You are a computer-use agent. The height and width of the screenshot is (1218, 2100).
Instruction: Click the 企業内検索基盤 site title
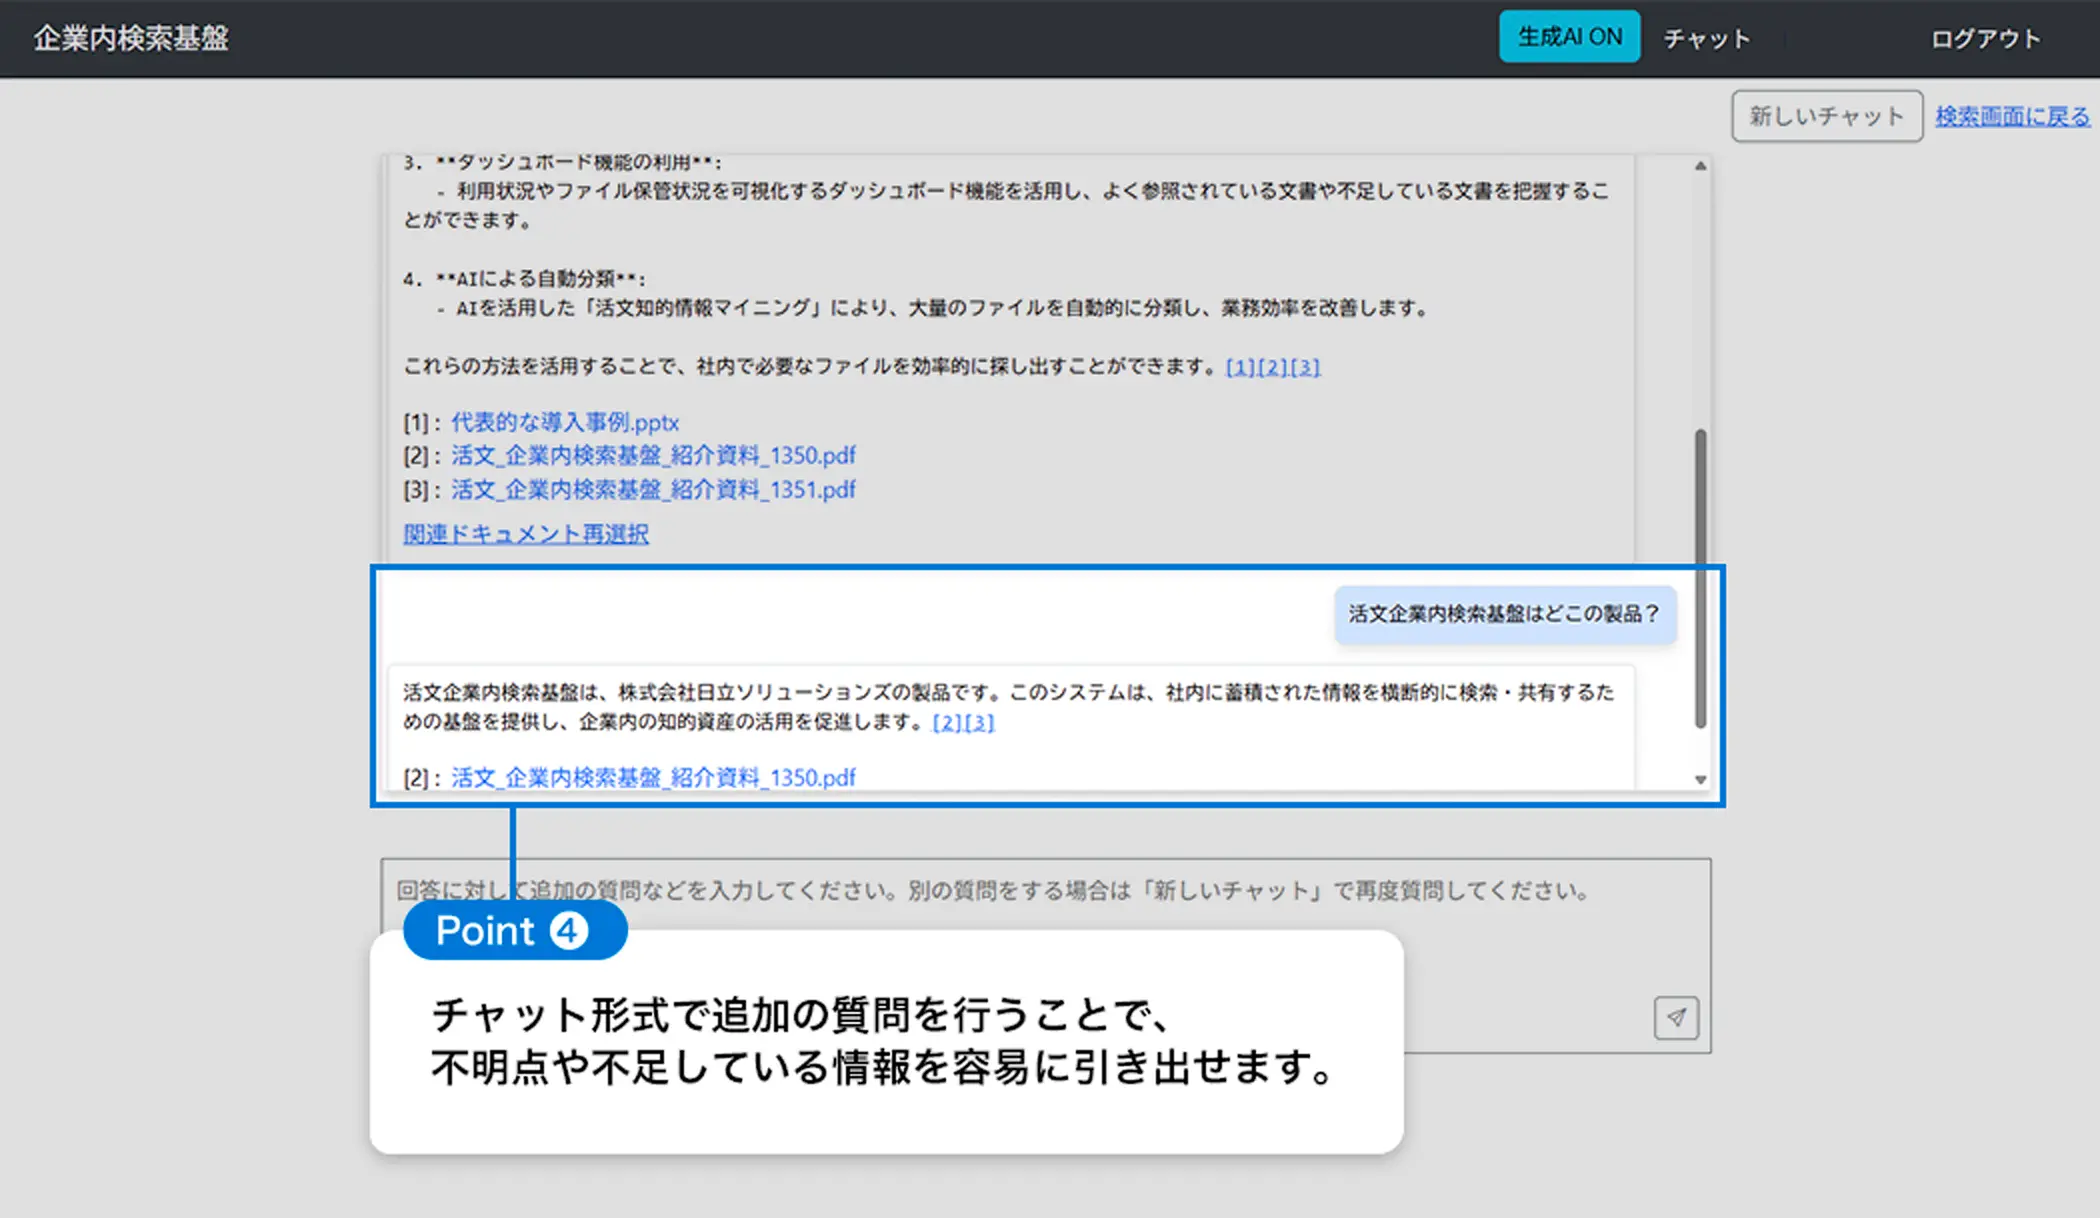click(x=131, y=38)
